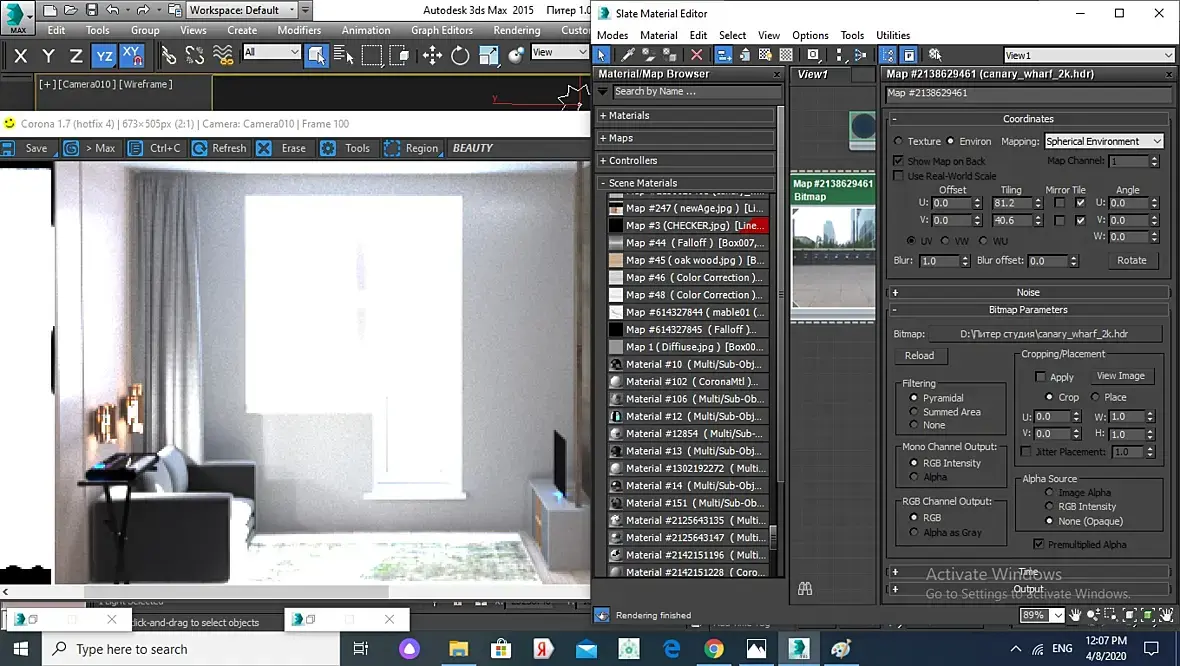1180x666 pixels.
Task: Click the Bind to Space Warp tool
Action: click(x=223, y=55)
